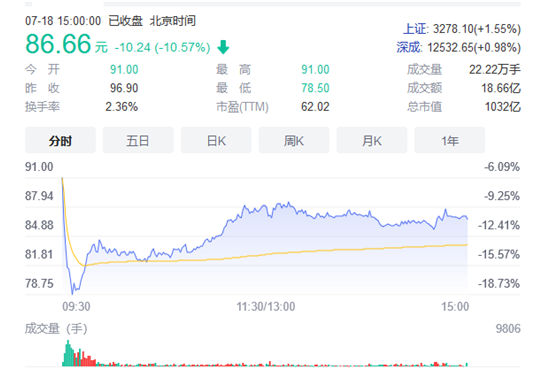The height and width of the screenshot is (379, 558).
Task: Click the 昨收 value 96.90
Action: 124,88
